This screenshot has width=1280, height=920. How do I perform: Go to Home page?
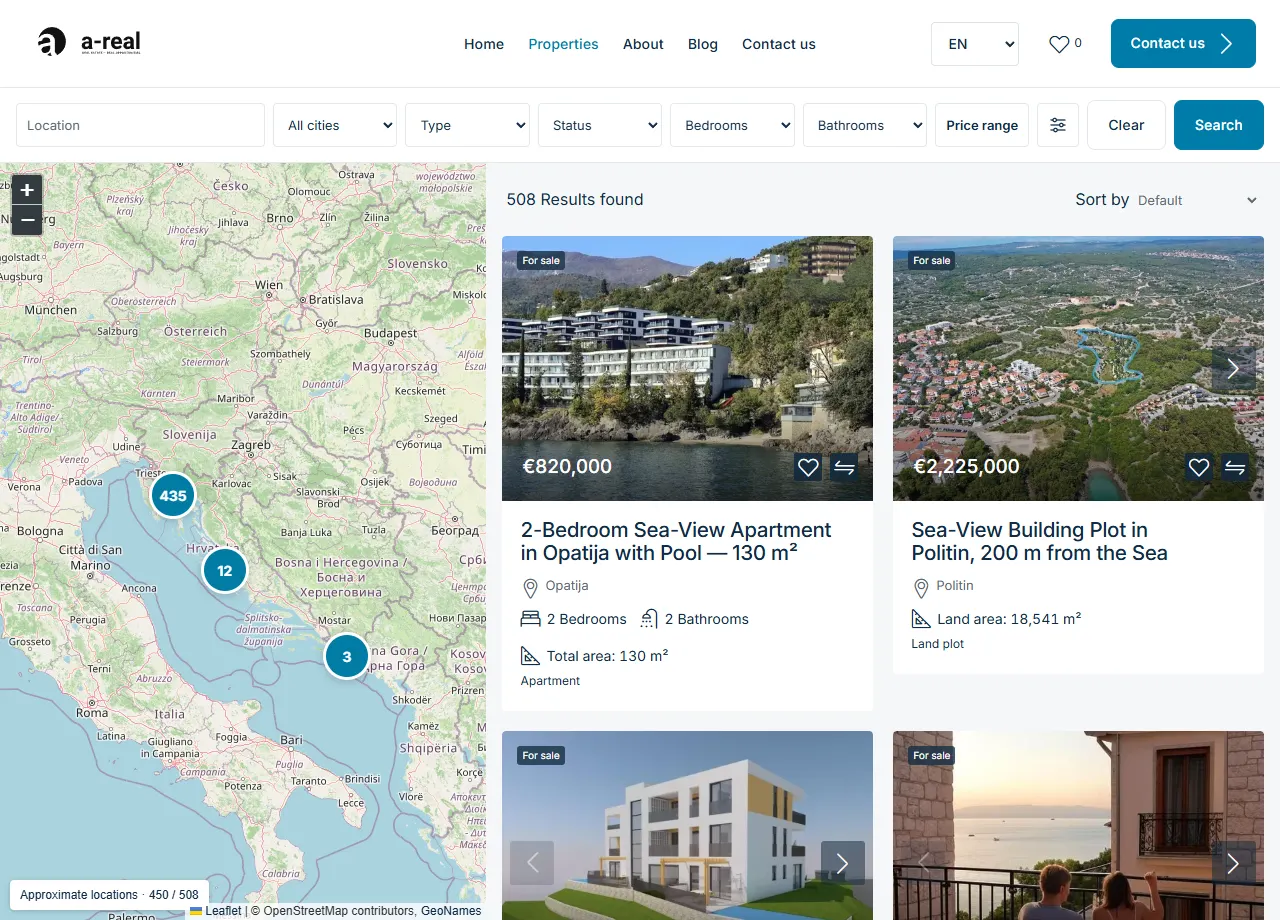[484, 44]
